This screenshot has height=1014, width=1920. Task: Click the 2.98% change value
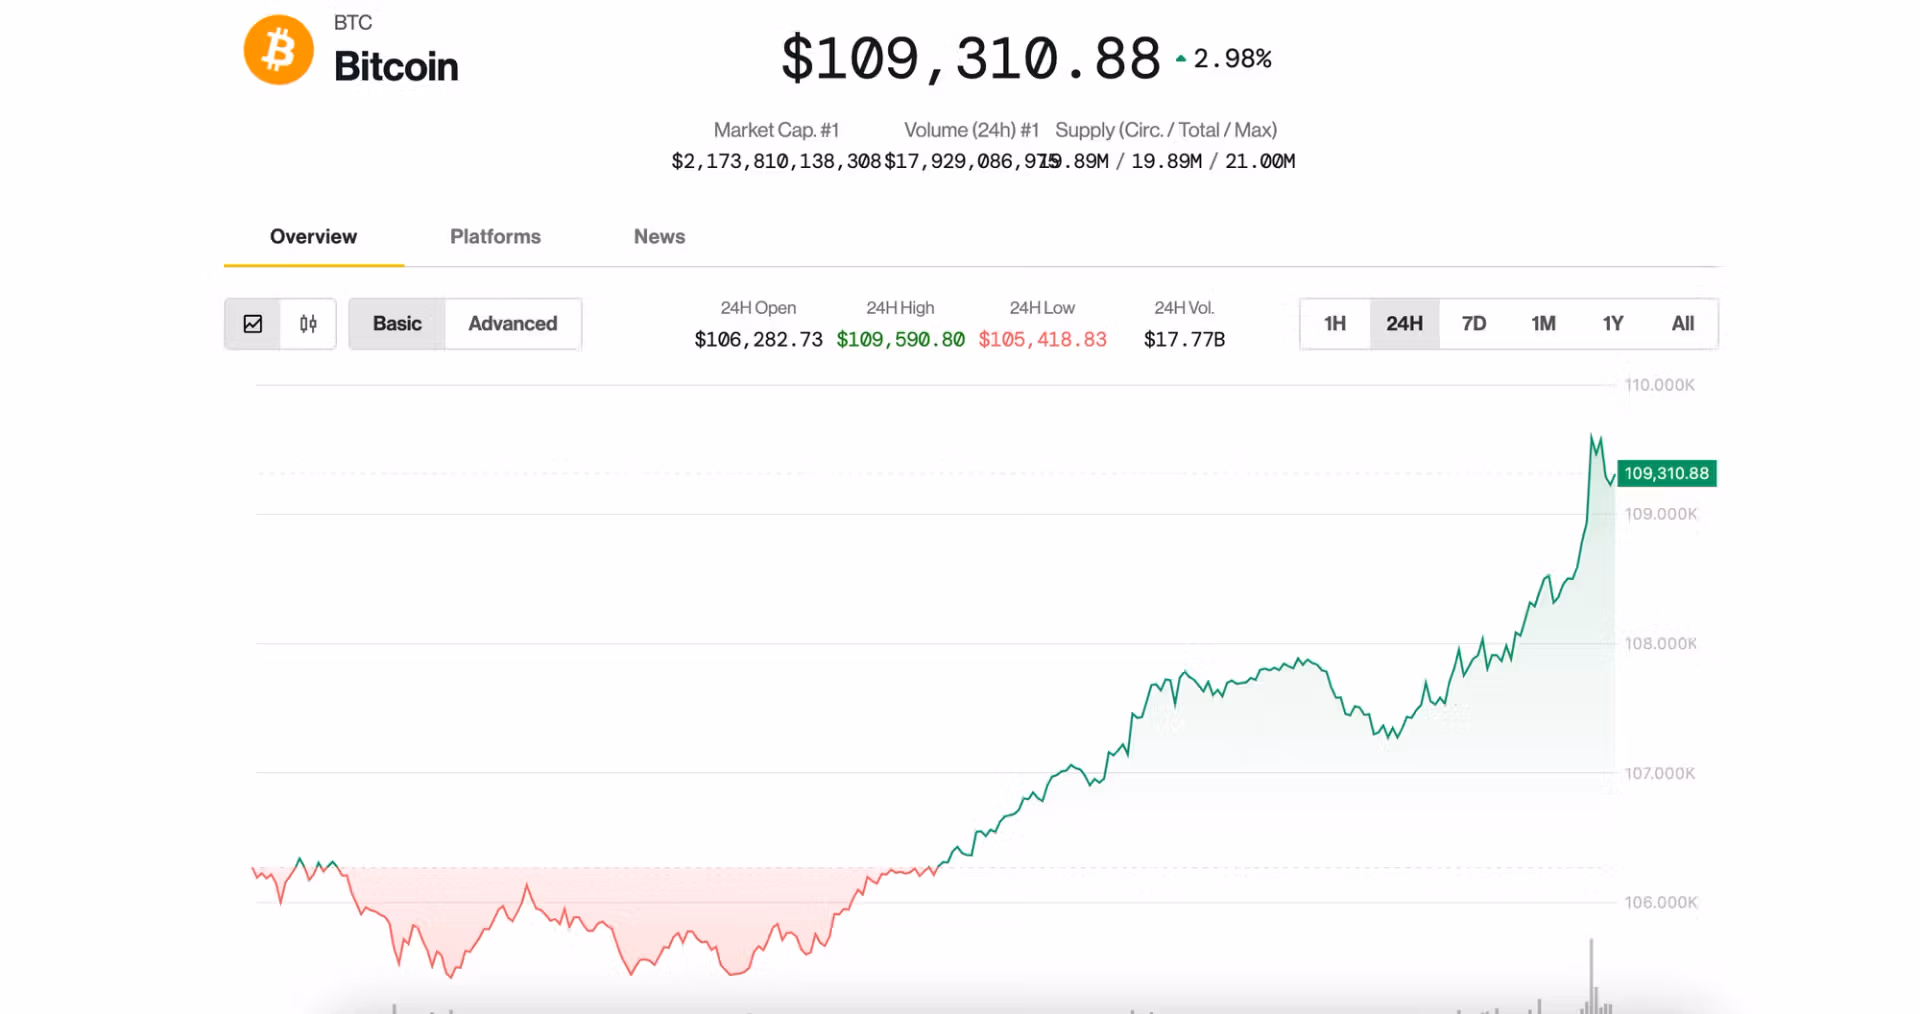[1232, 59]
